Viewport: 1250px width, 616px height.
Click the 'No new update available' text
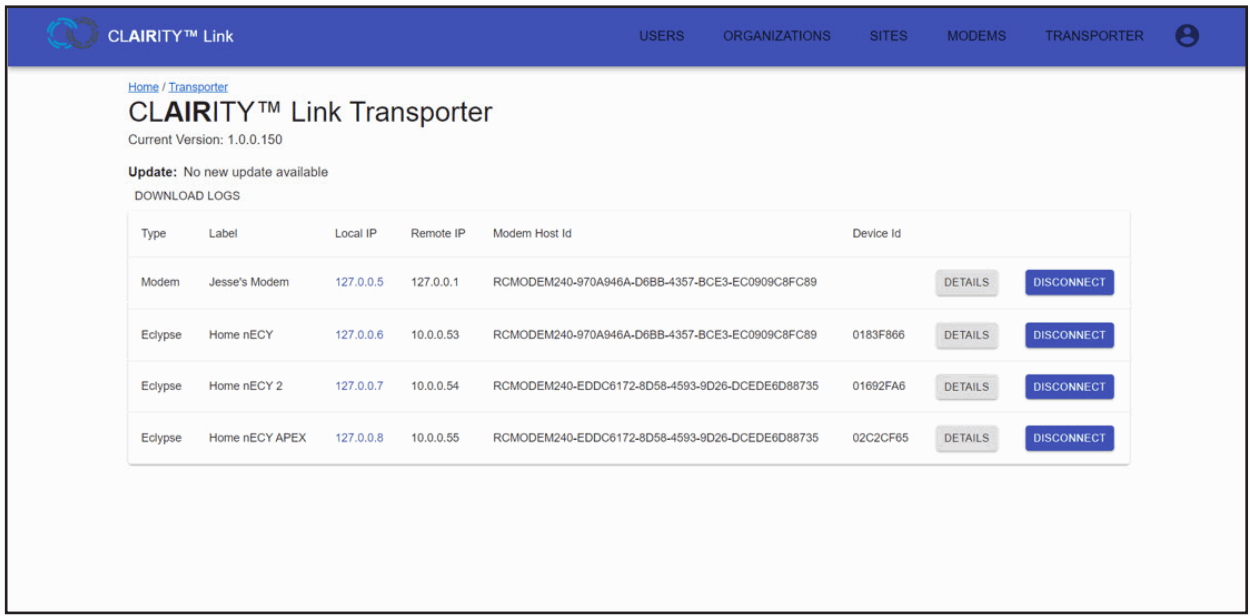point(256,172)
